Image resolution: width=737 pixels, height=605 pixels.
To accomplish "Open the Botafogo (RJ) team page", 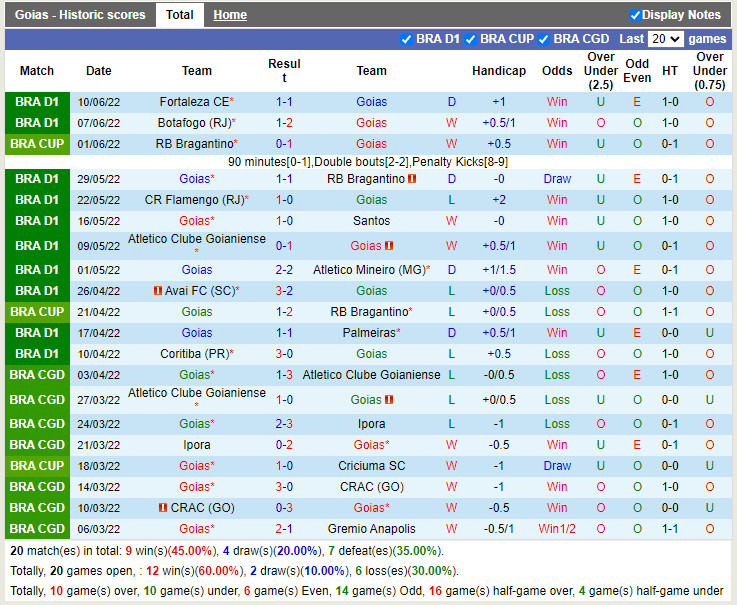I will (194, 123).
